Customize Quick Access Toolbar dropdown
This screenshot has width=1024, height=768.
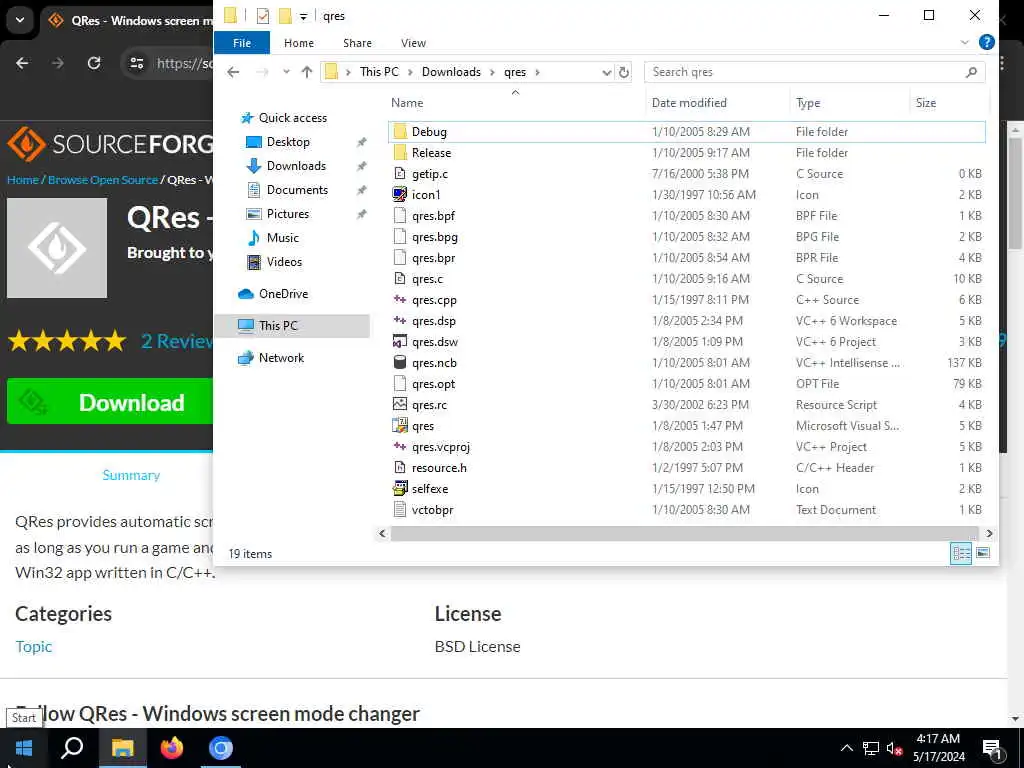(x=303, y=16)
